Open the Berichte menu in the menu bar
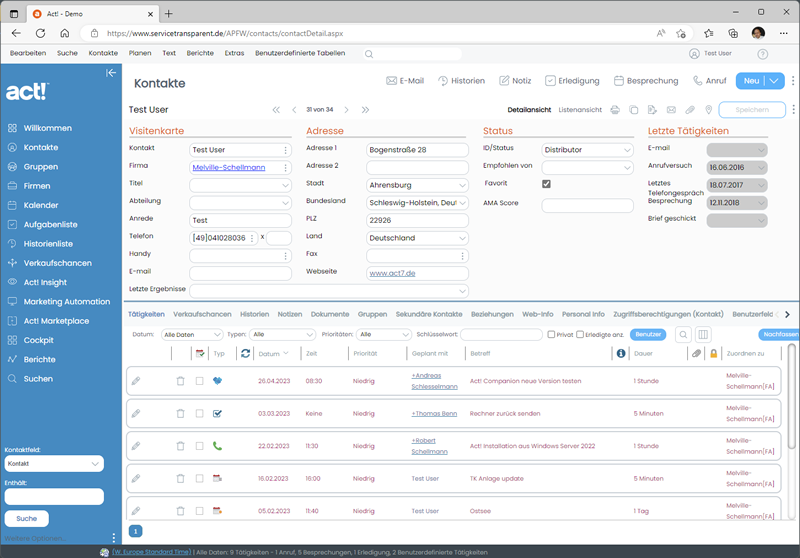The width and height of the screenshot is (800, 558). tap(199, 52)
